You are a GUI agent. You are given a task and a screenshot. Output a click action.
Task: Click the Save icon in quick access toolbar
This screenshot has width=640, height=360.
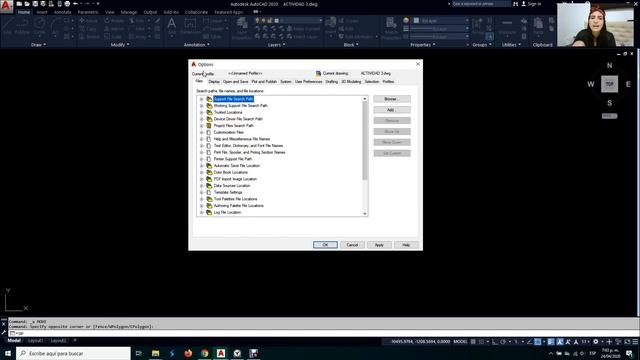[35, 4]
